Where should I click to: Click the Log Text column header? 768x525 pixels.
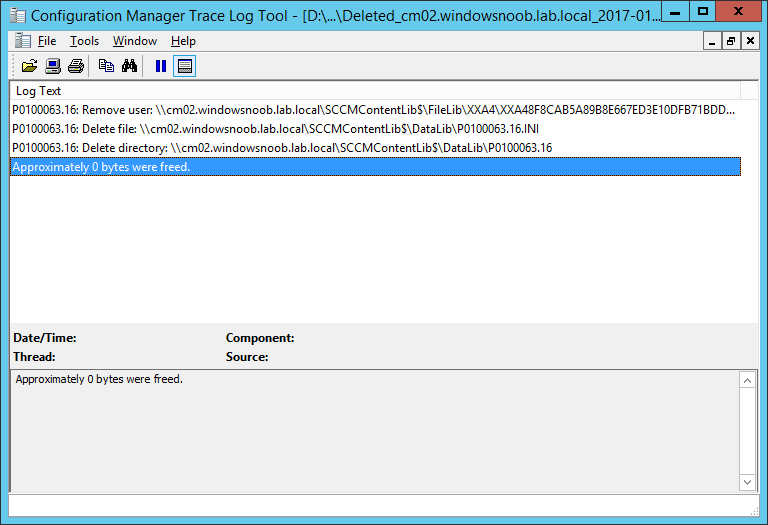click(375, 91)
